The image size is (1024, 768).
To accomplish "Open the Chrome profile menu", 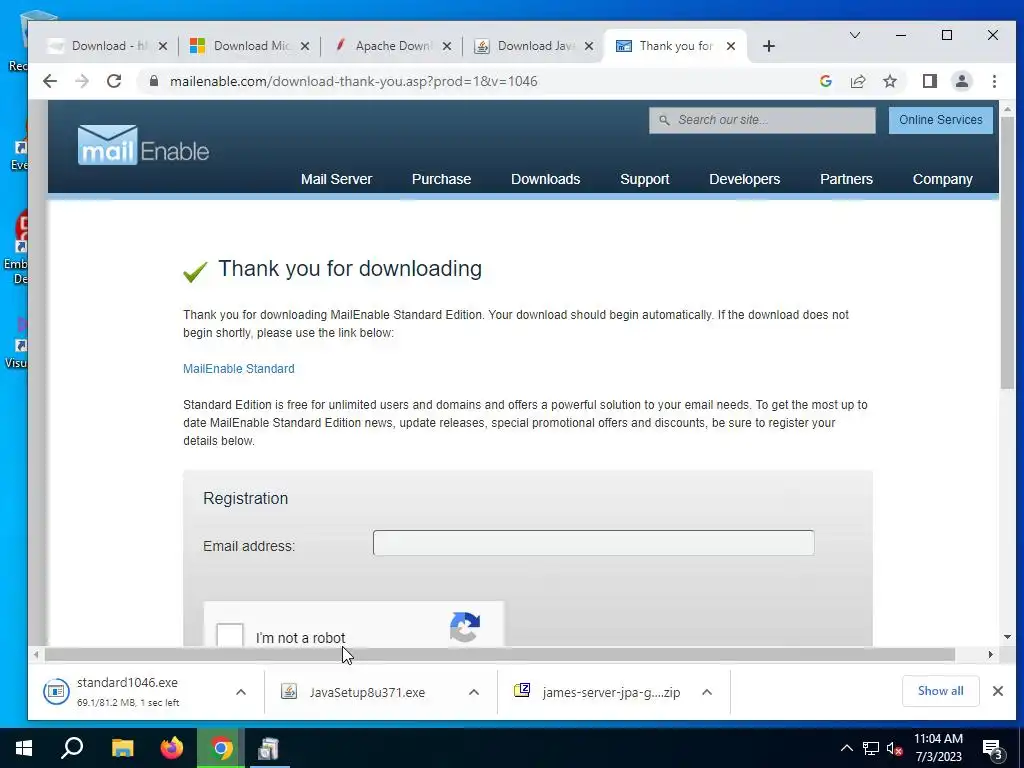I will 962,81.
